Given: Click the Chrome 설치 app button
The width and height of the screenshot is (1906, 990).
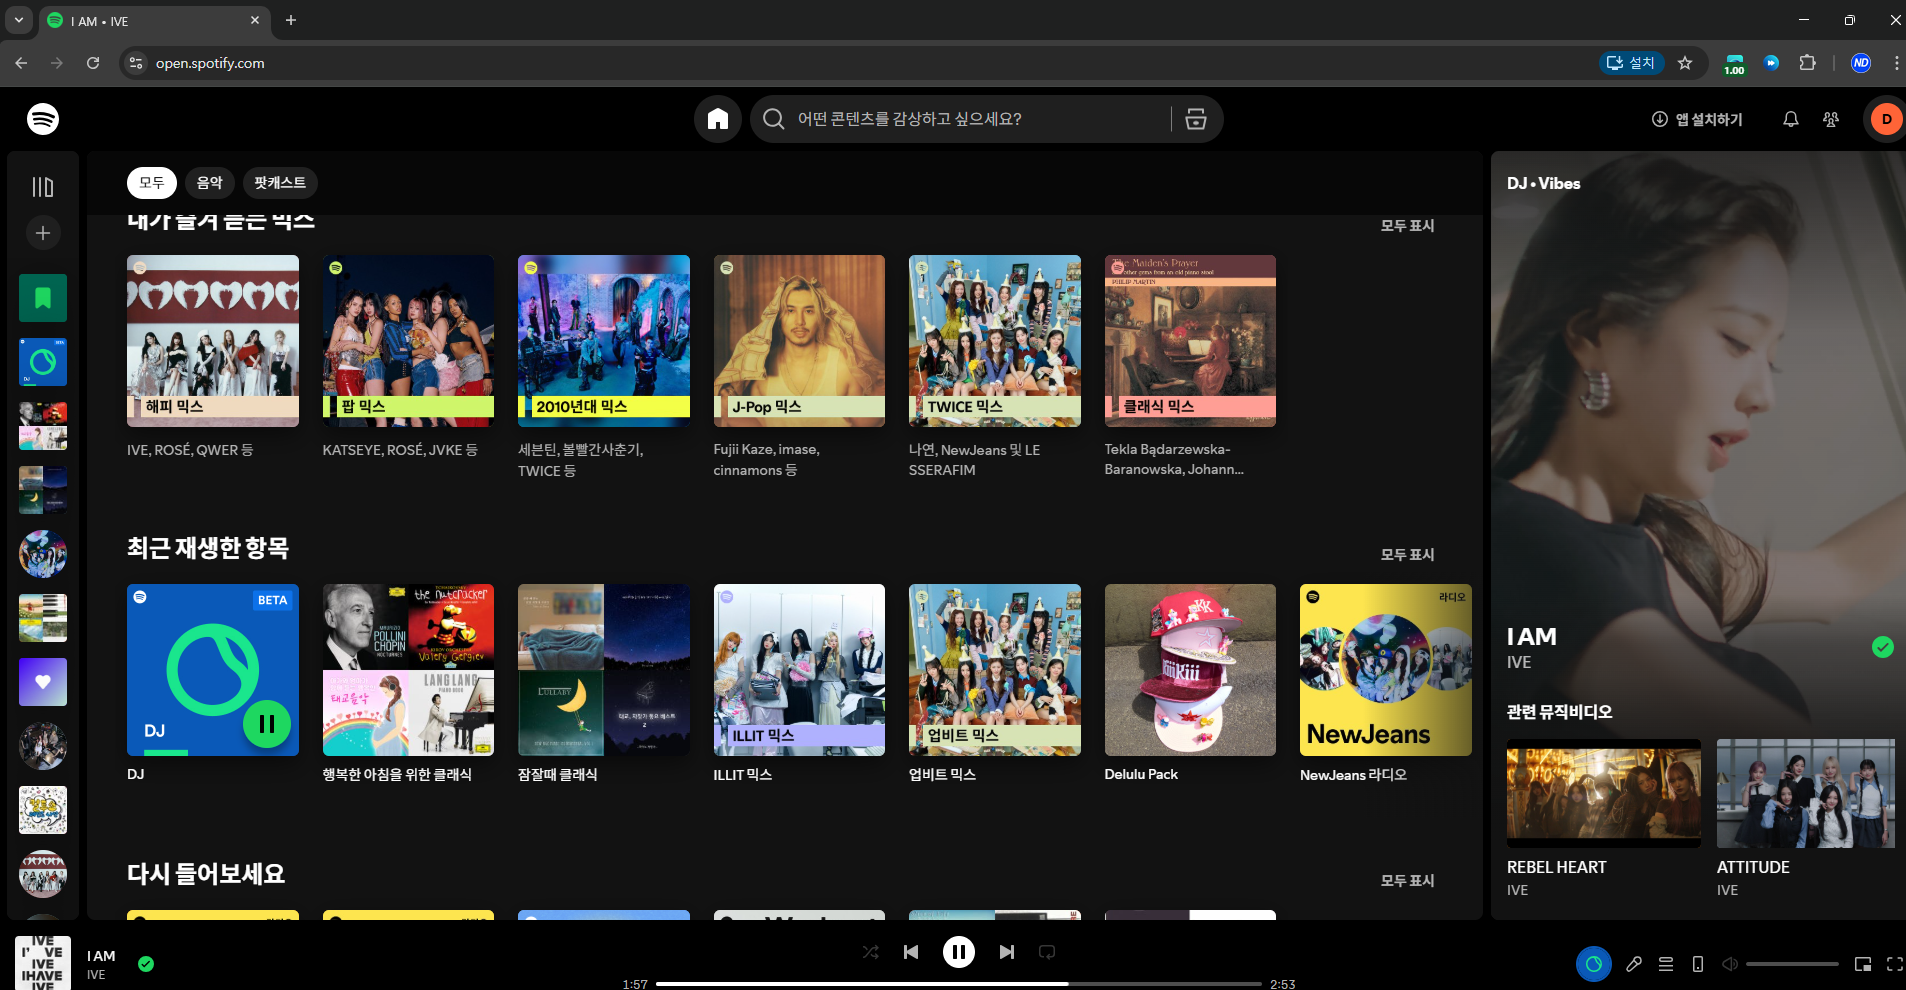Looking at the screenshot, I should point(1631,63).
